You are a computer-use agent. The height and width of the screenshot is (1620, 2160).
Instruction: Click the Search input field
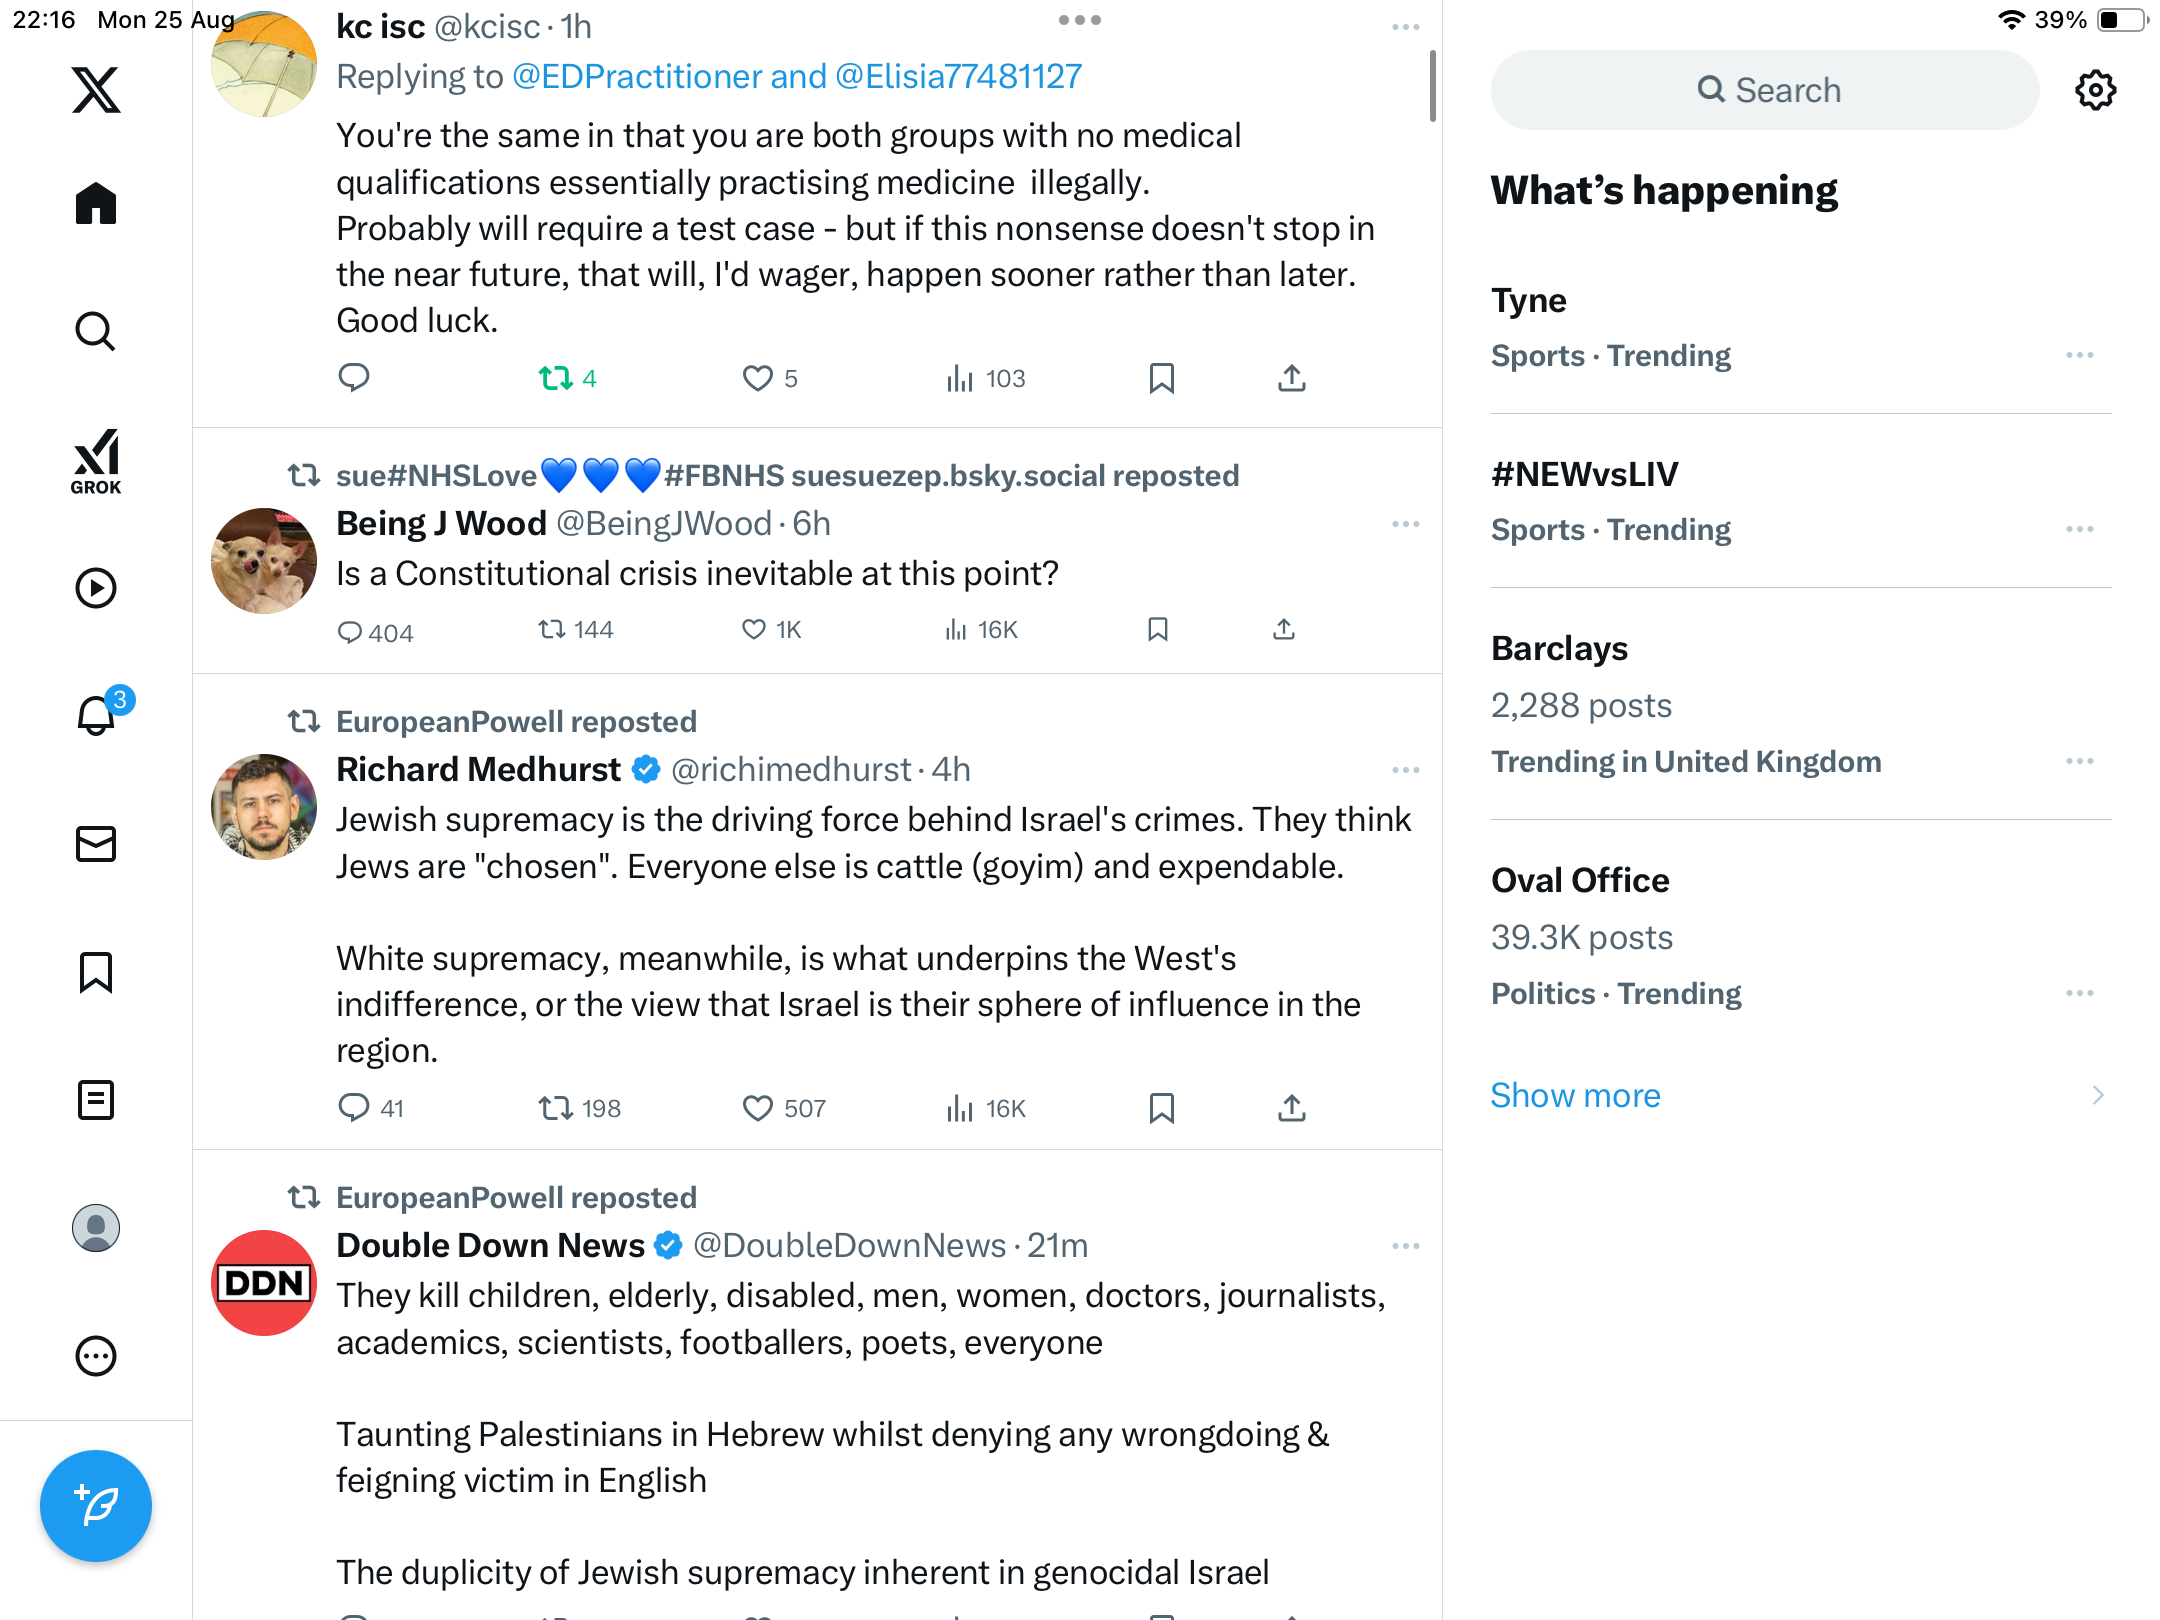click(1765, 90)
